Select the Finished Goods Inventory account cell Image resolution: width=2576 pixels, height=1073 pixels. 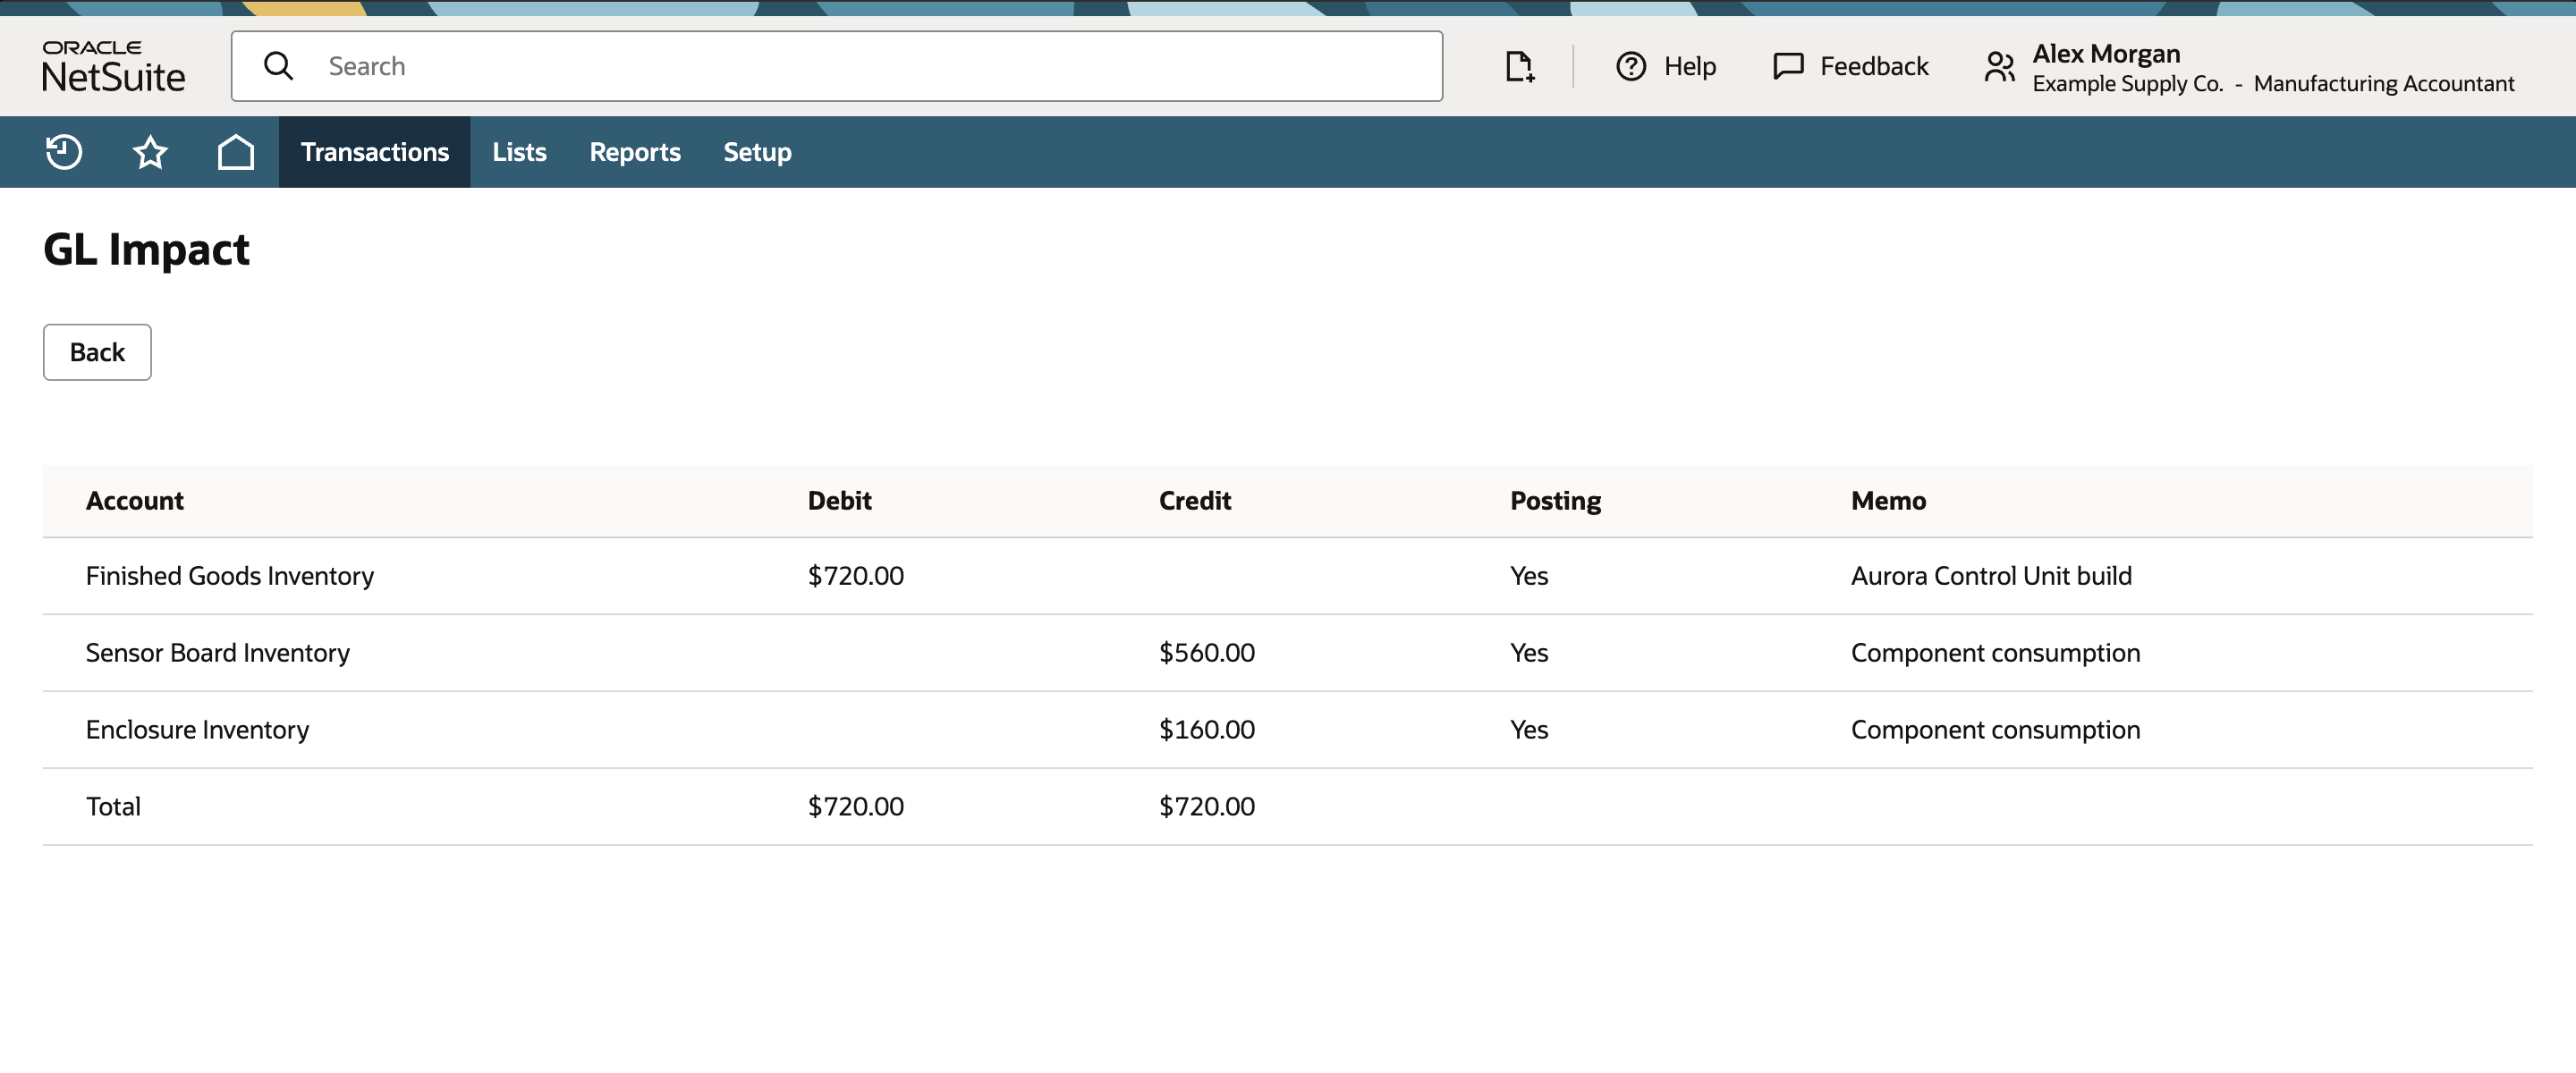click(230, 576)
